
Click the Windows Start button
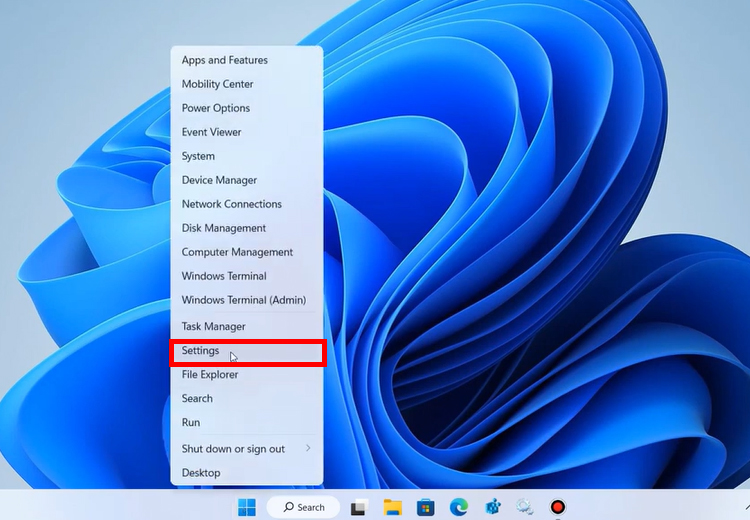[247, 507]
